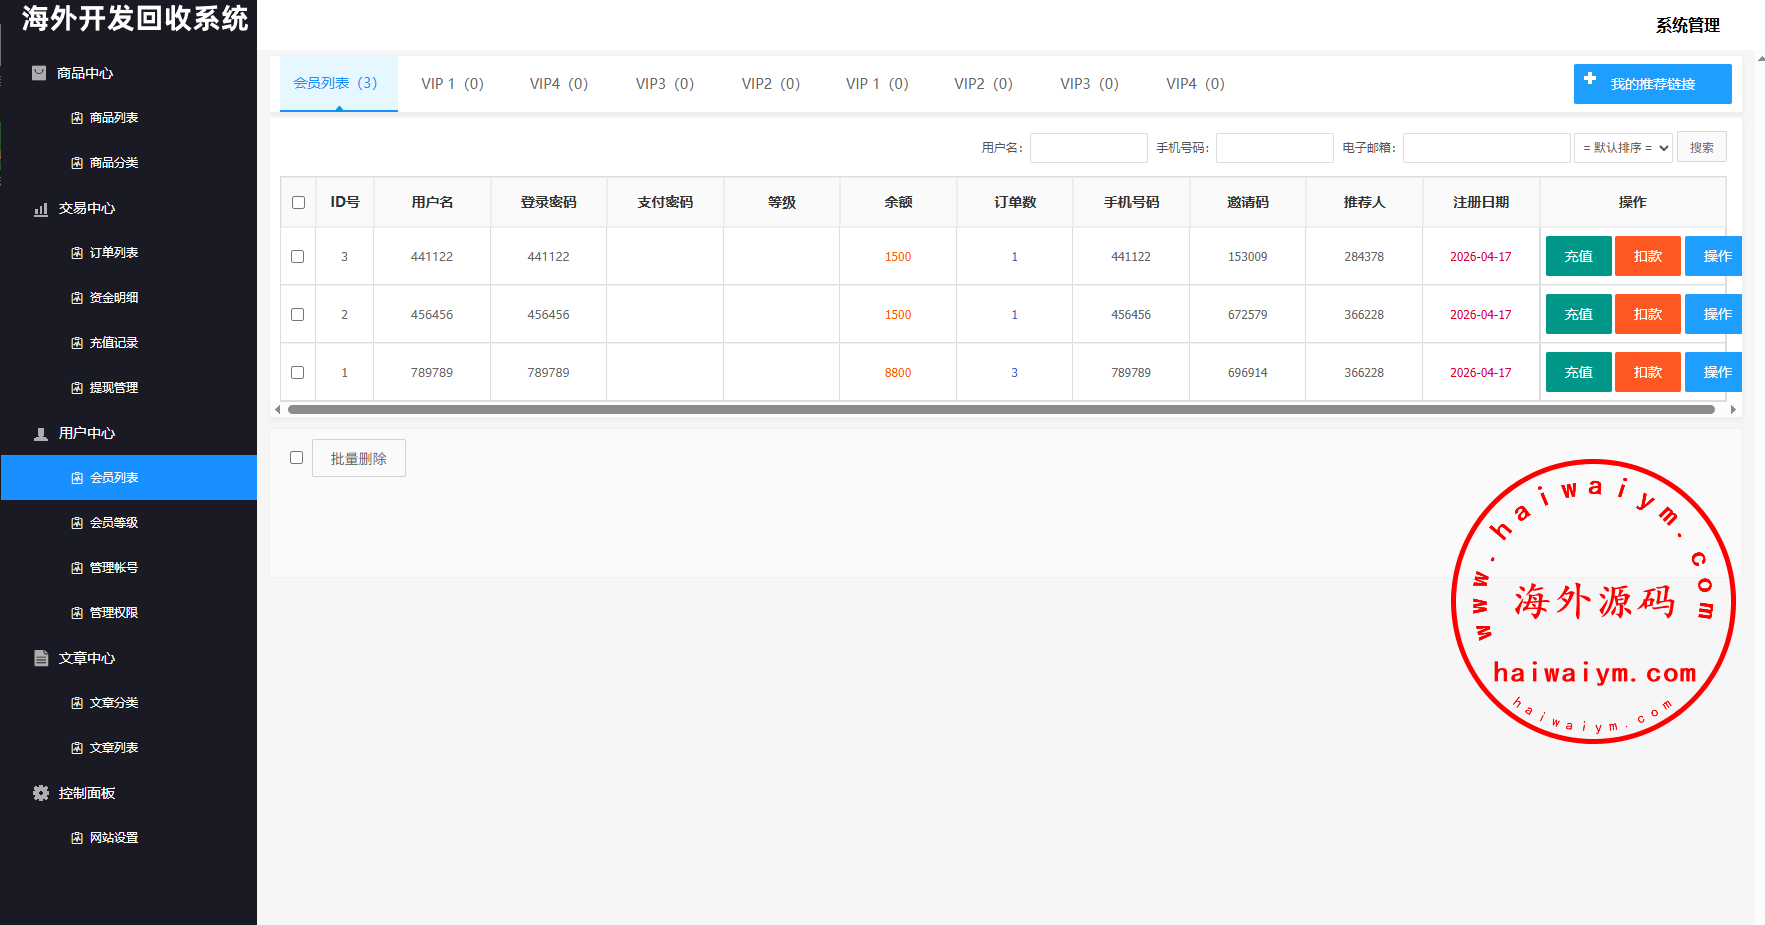
Task: Click the 控制面板 gear icon
Action: (x=41, y=793)
